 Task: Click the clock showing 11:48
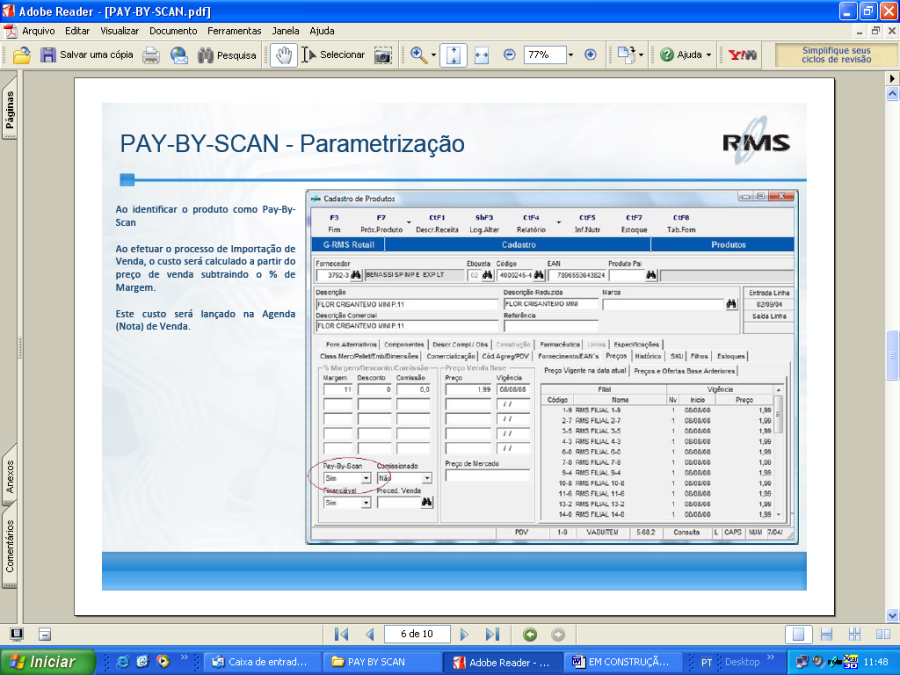[875, 662]
